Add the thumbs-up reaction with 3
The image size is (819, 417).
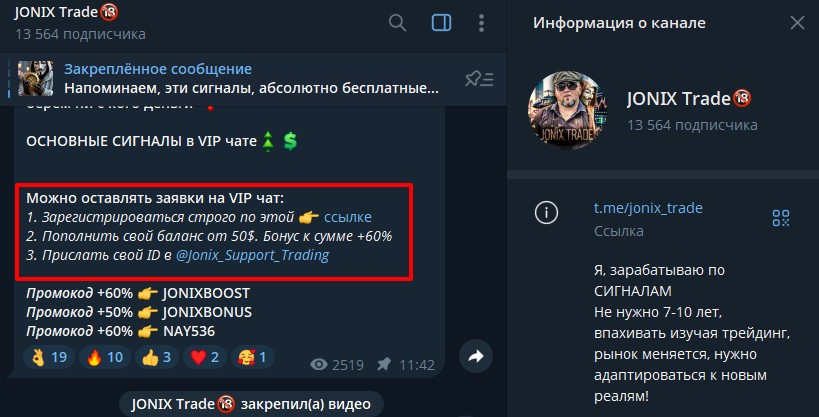[157, 357]
